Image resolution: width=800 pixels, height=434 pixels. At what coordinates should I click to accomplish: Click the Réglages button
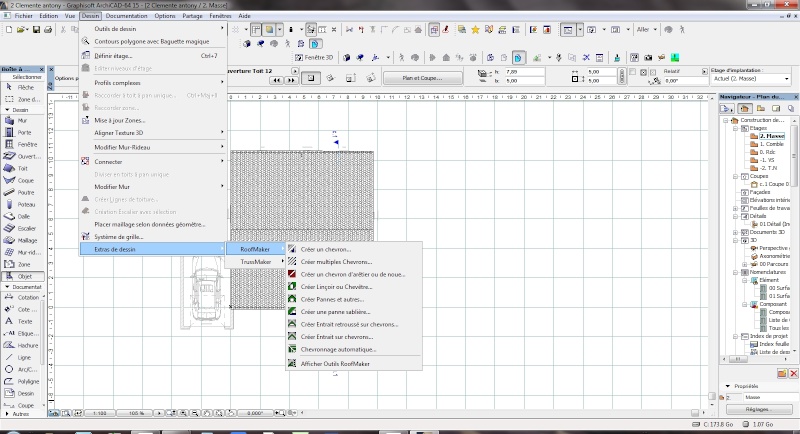tap(757, 410)
